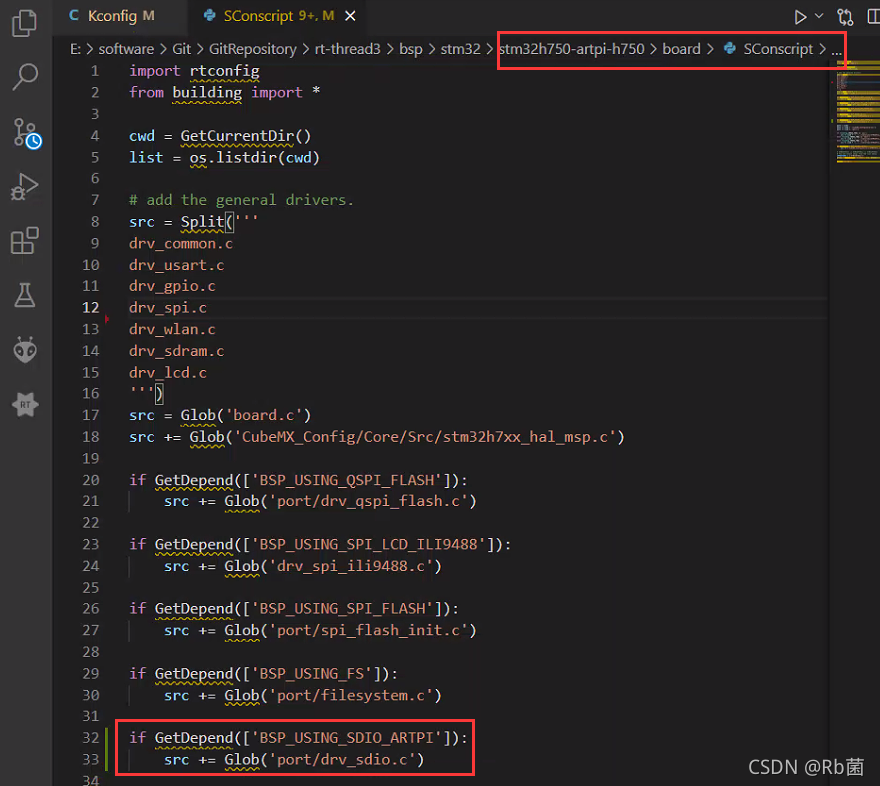Open the stm32h750-artpi-h750 breadcrumb link

[x=572, y=48]
